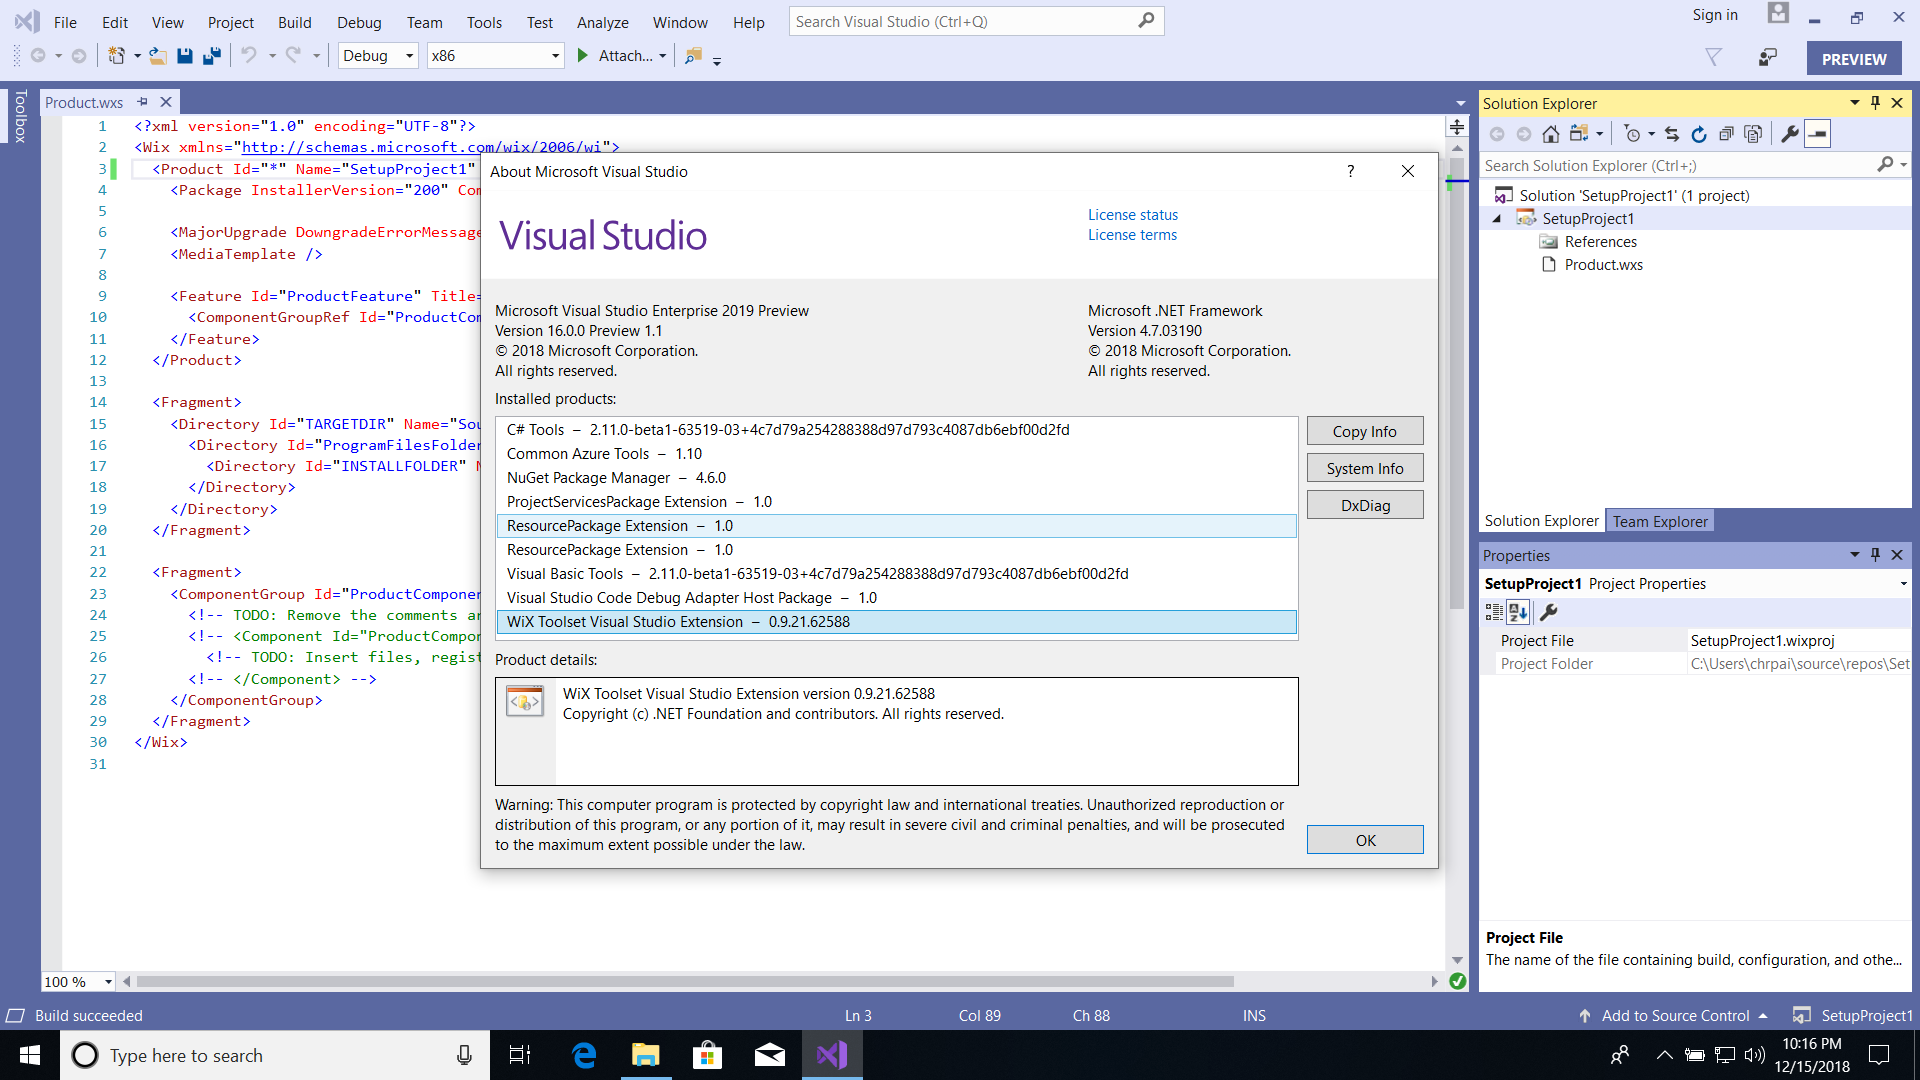The image size is (1920, 1080).
Task: Toggle Preview Selected Items in Solution Explorer
Action: (1818, 134)
